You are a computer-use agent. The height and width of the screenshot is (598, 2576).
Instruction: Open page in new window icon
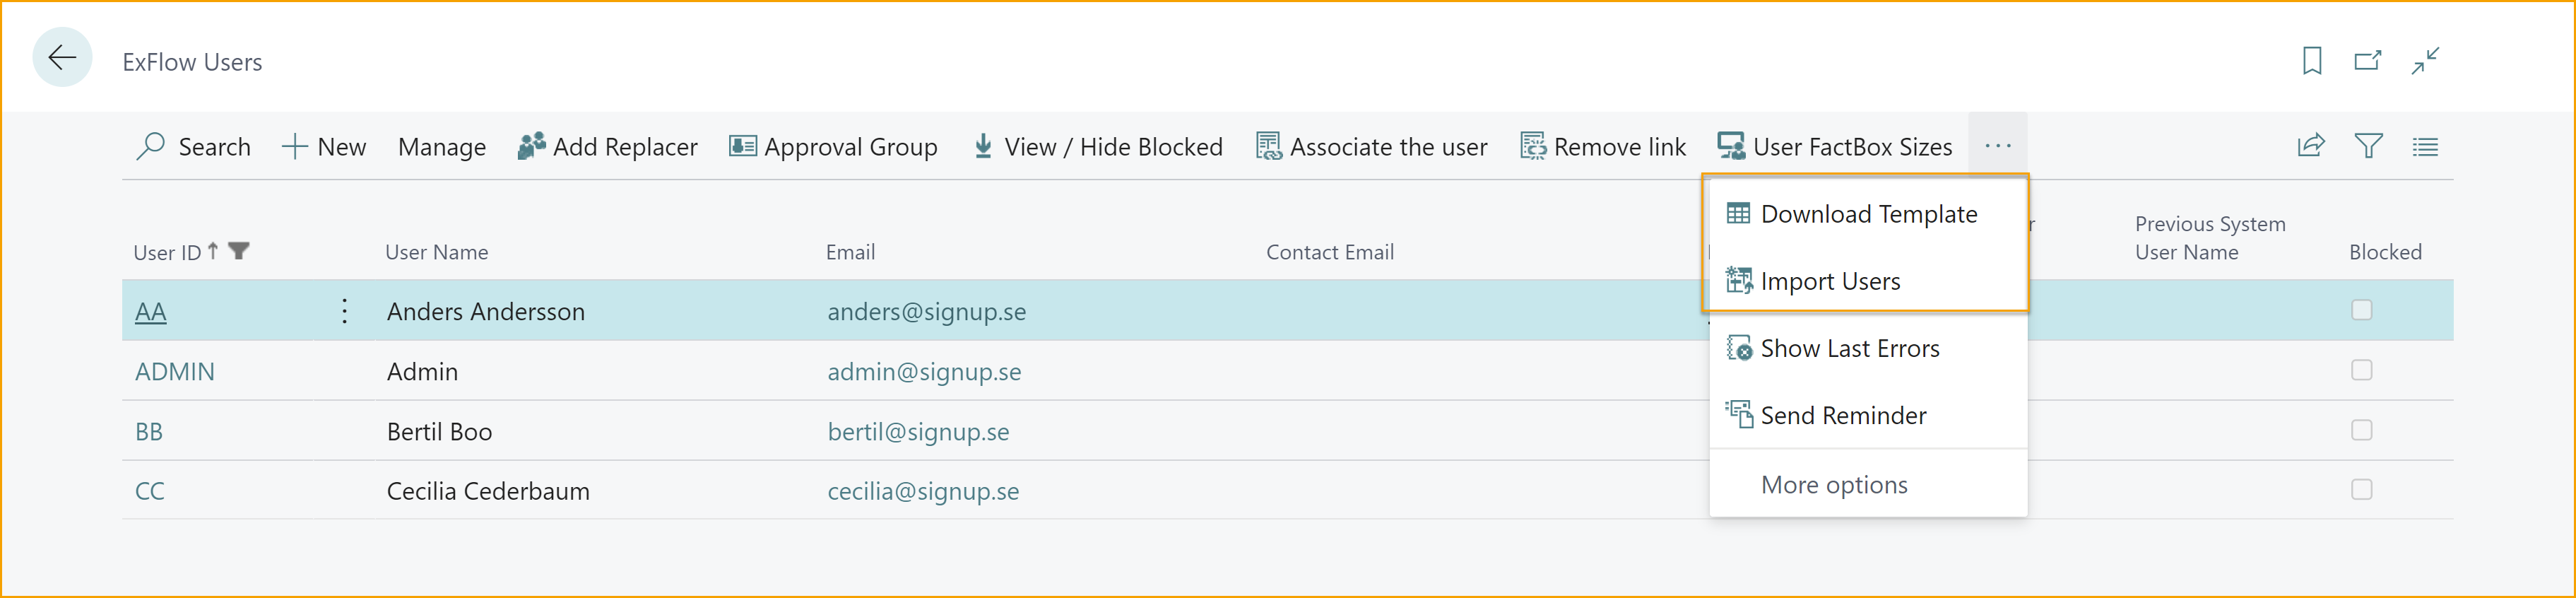[2367, 61]
